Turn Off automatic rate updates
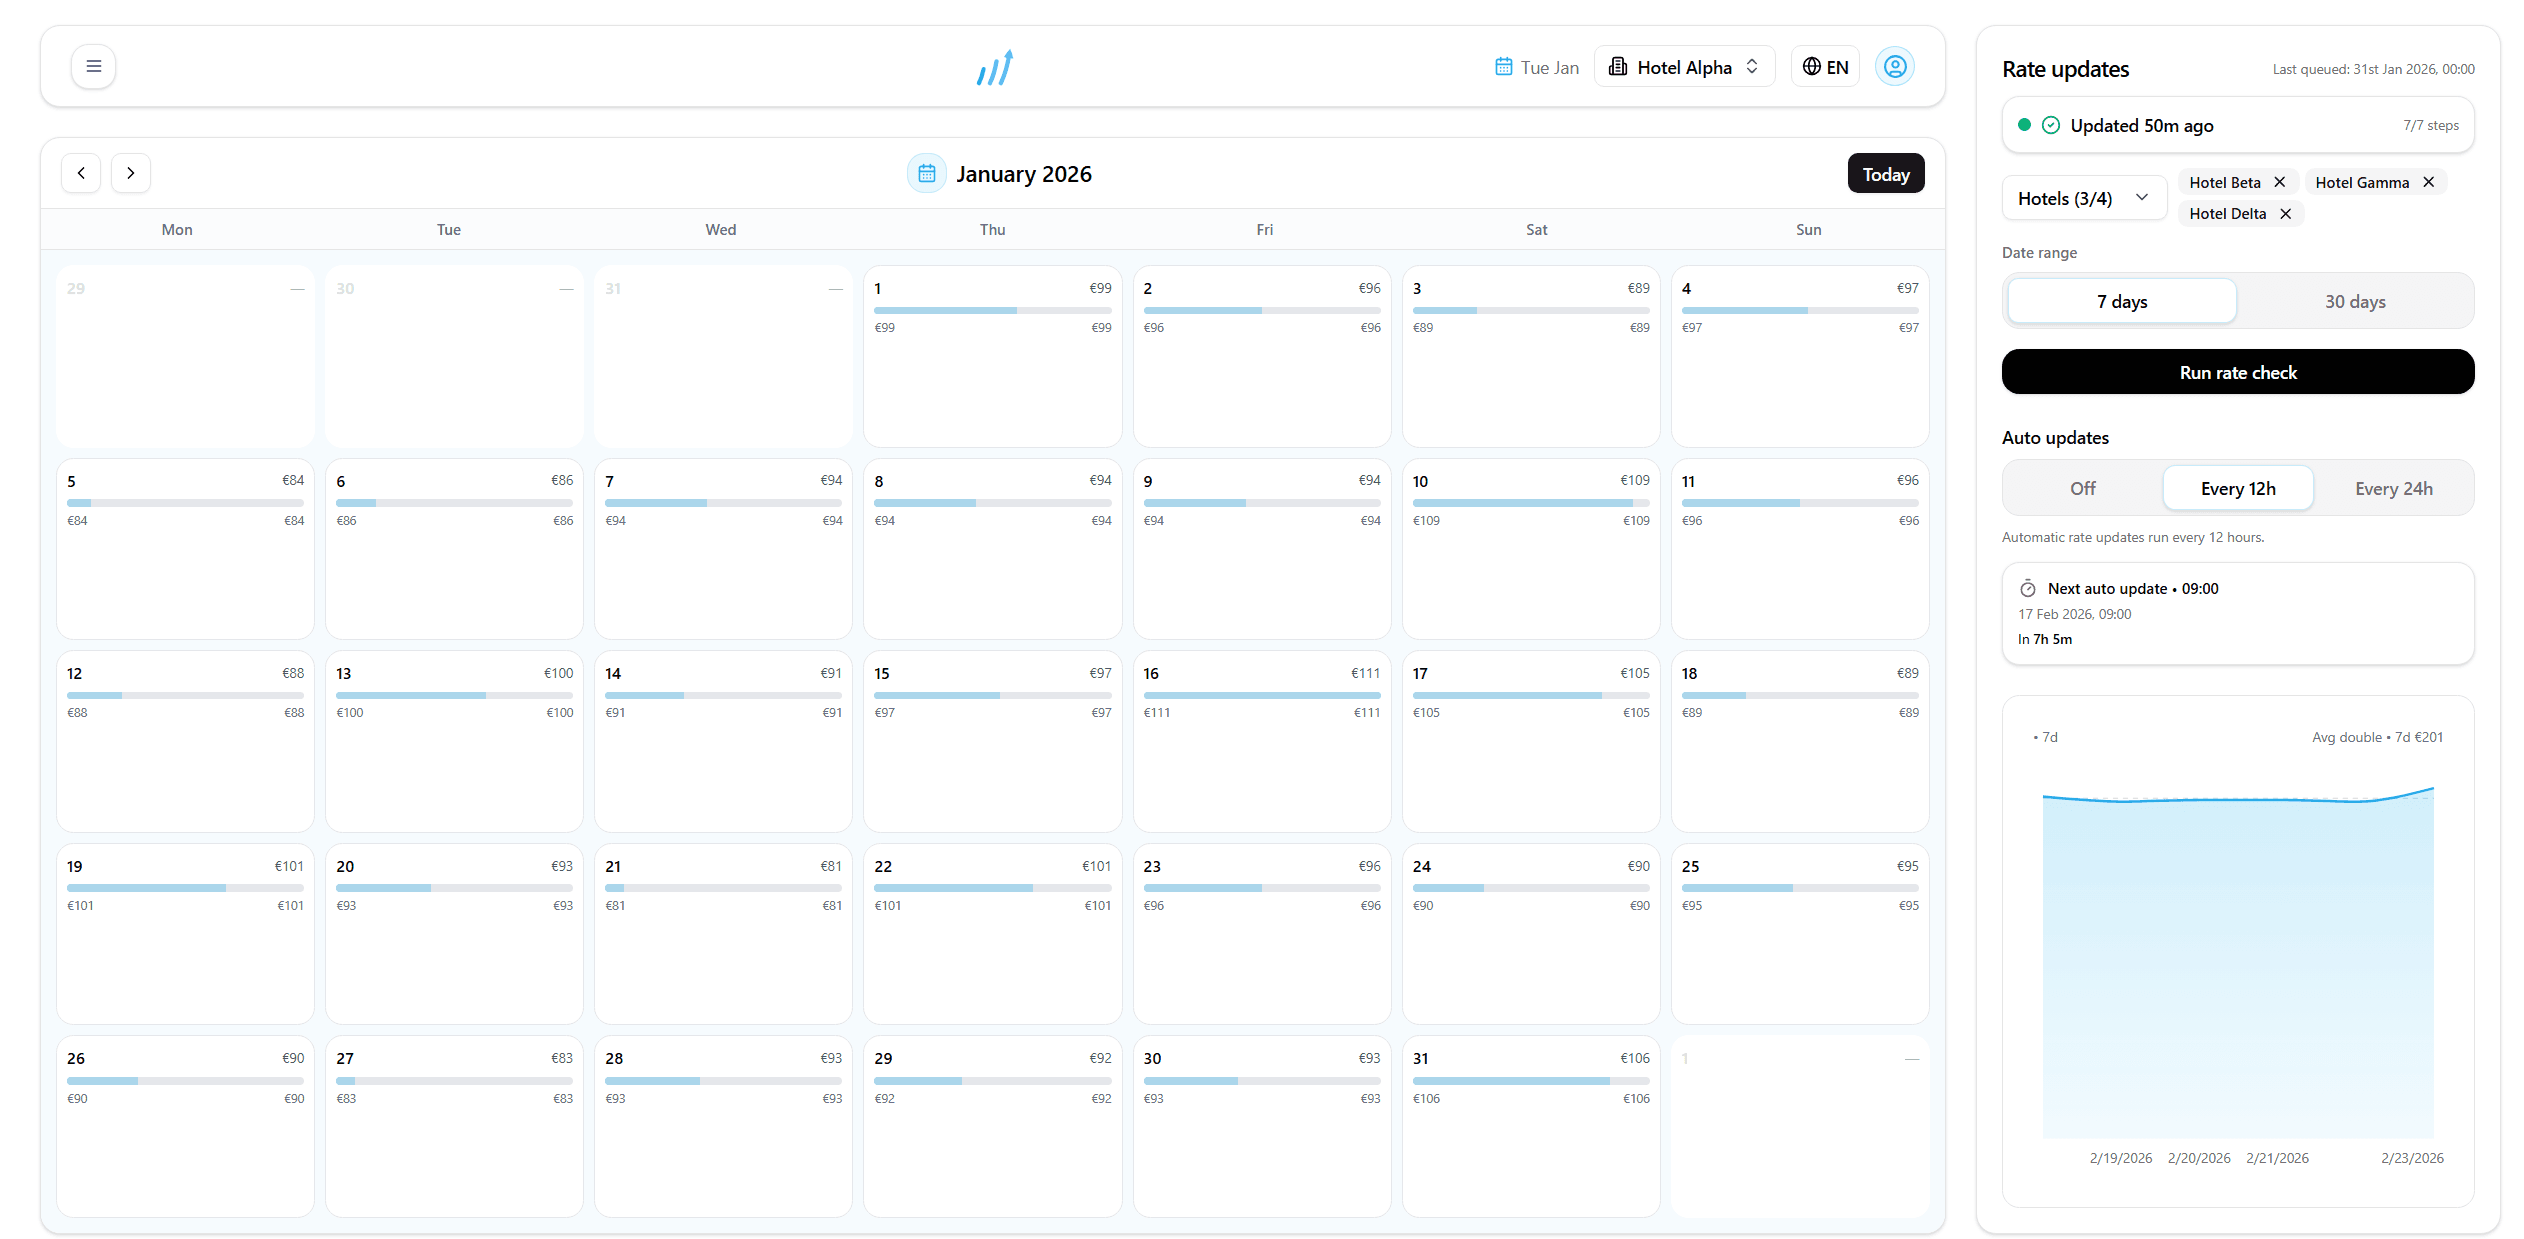Viewport: 2524px width, 1239px height. pyautogui.click(x=2081, y=488)
